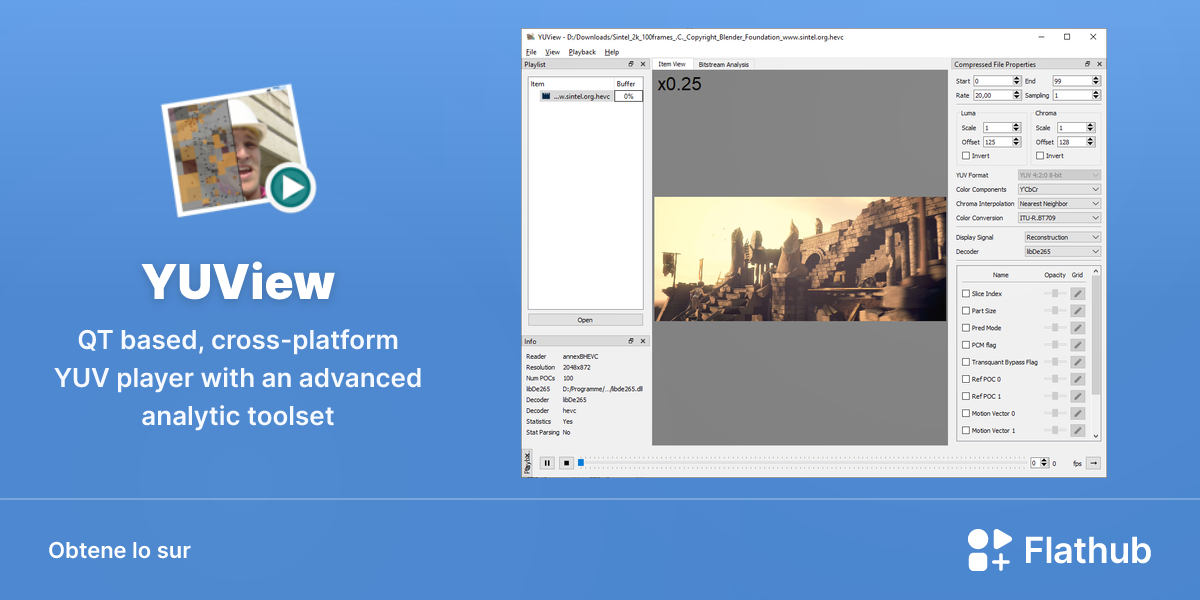The image size is (1200, 600).
Task: Edit the Transquant Bypass Flag pencil icon
Action: [x=1078, y=362]
